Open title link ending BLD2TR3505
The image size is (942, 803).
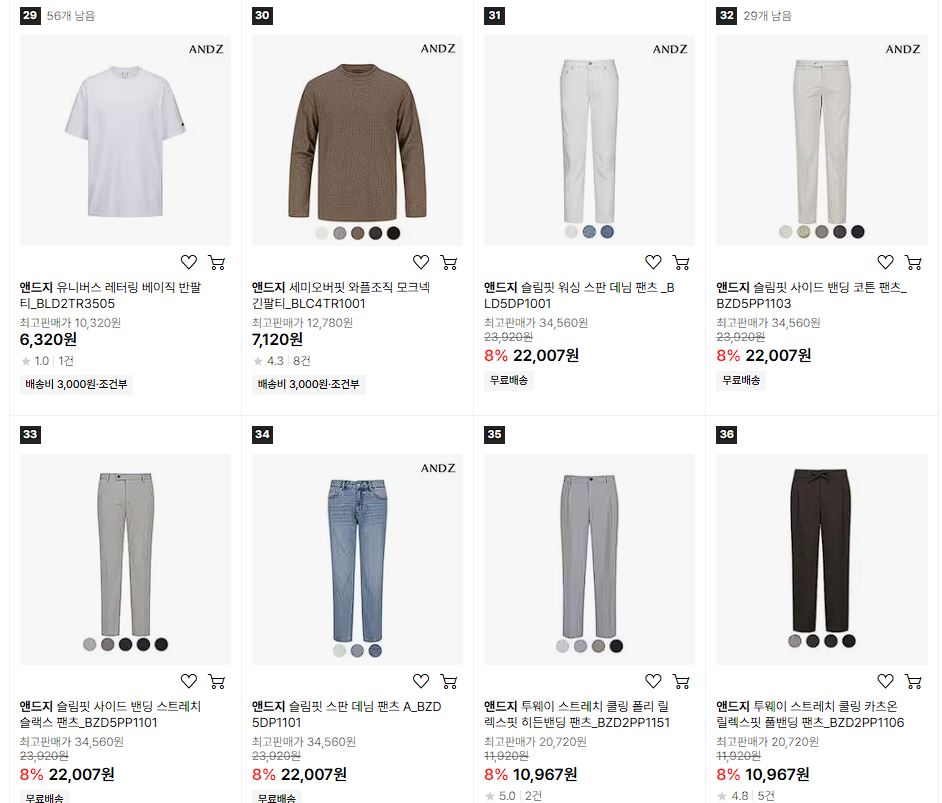point(111,295)
